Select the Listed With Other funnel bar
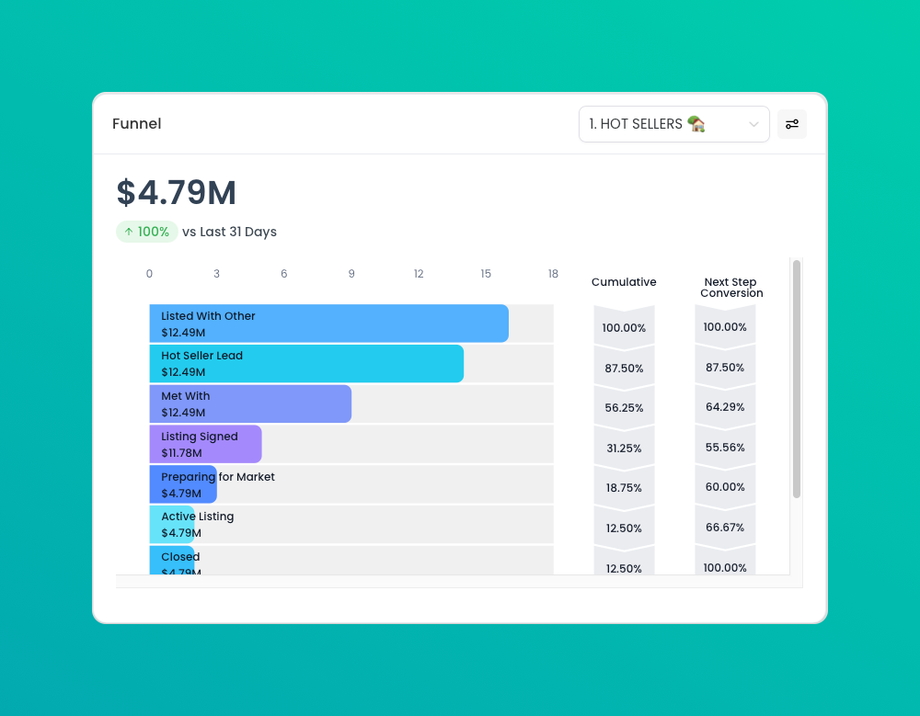920x716 pixels. 329,323
